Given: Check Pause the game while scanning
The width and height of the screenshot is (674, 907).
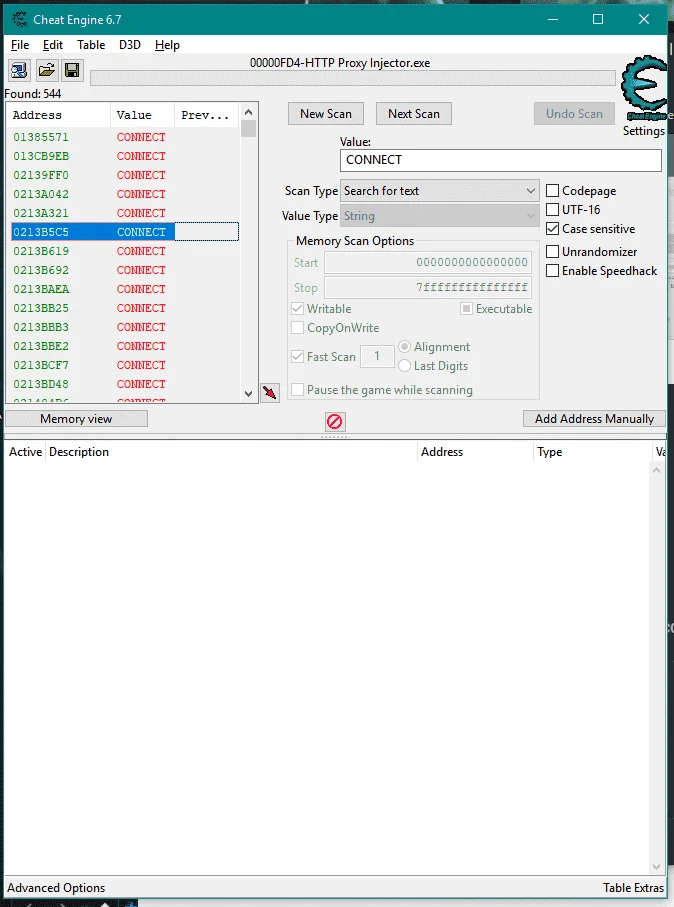Looking at the screenshot, I should [x=297, y=390].
